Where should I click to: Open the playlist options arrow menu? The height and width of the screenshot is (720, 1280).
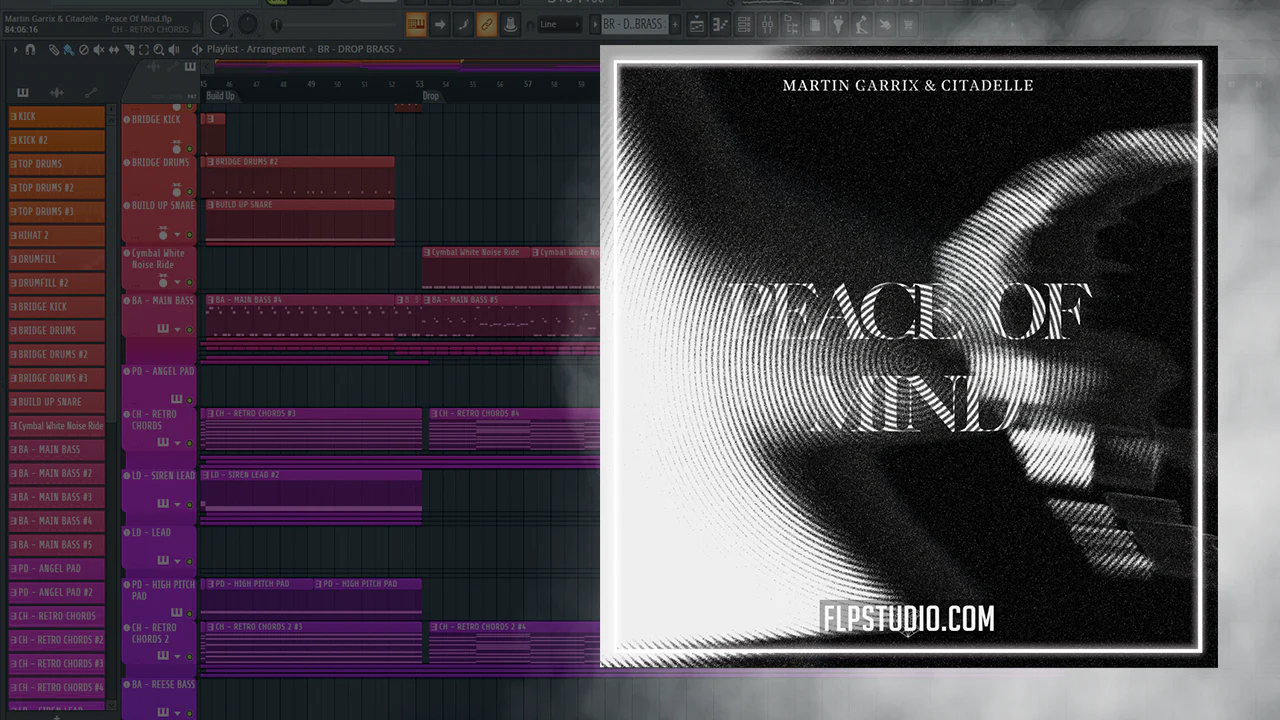point(14,49)
